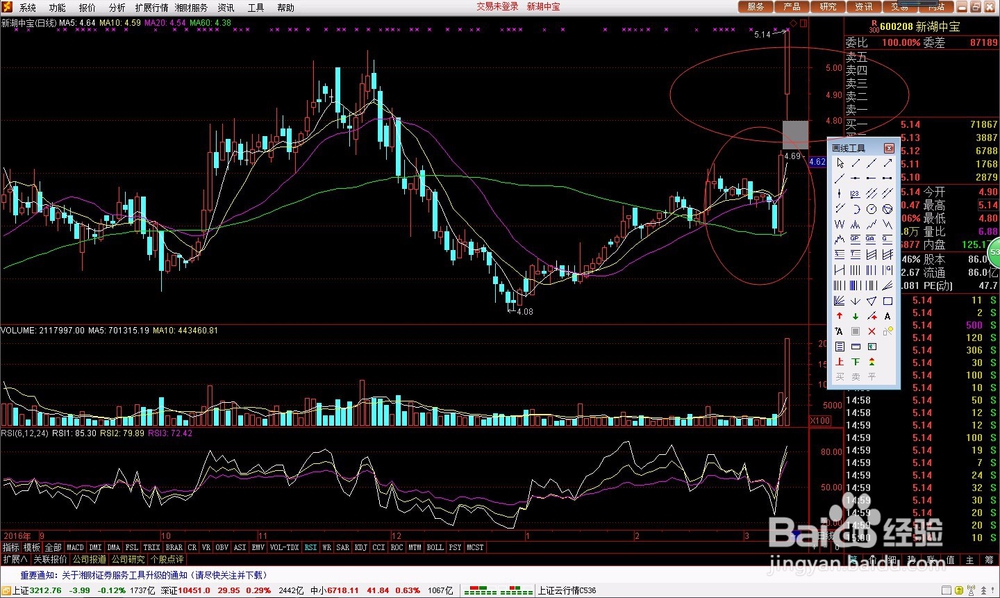Click the status bar icon left of 上证
Image resolution: width=1000 pixels, height=598 pixels.
pyautogui.click(x=6, y=590)
